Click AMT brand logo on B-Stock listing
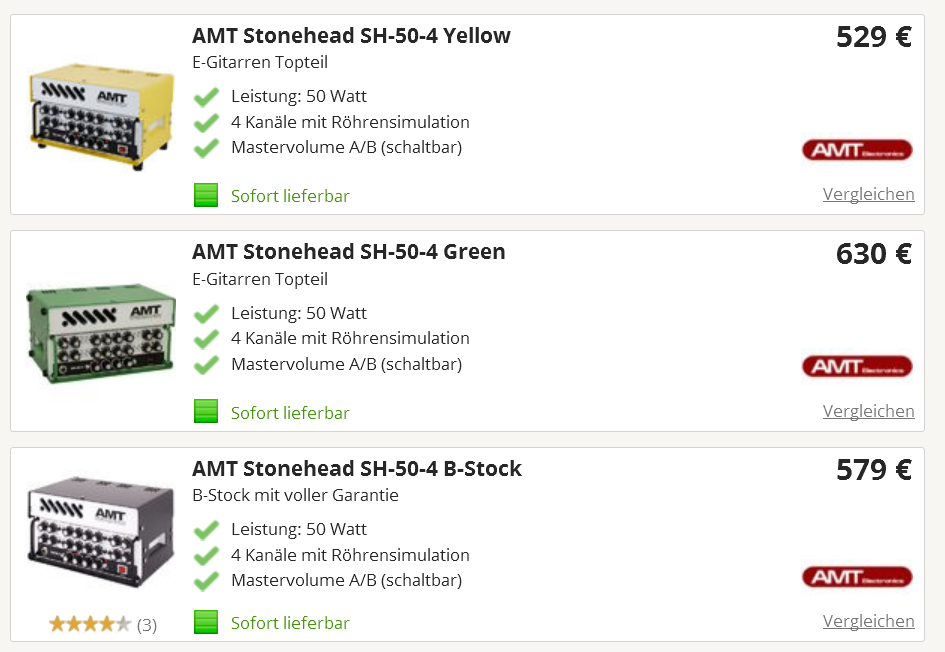The width and height of the screenshot is (945, 652). click(x=857, y=577)
